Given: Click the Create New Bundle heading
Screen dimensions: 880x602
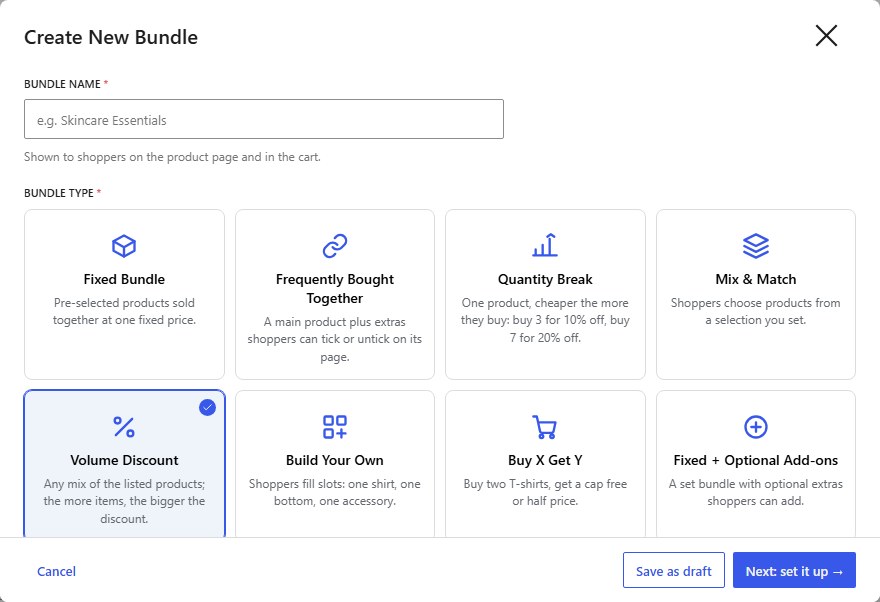Looking at the screenshot, I should coord(111,37).
